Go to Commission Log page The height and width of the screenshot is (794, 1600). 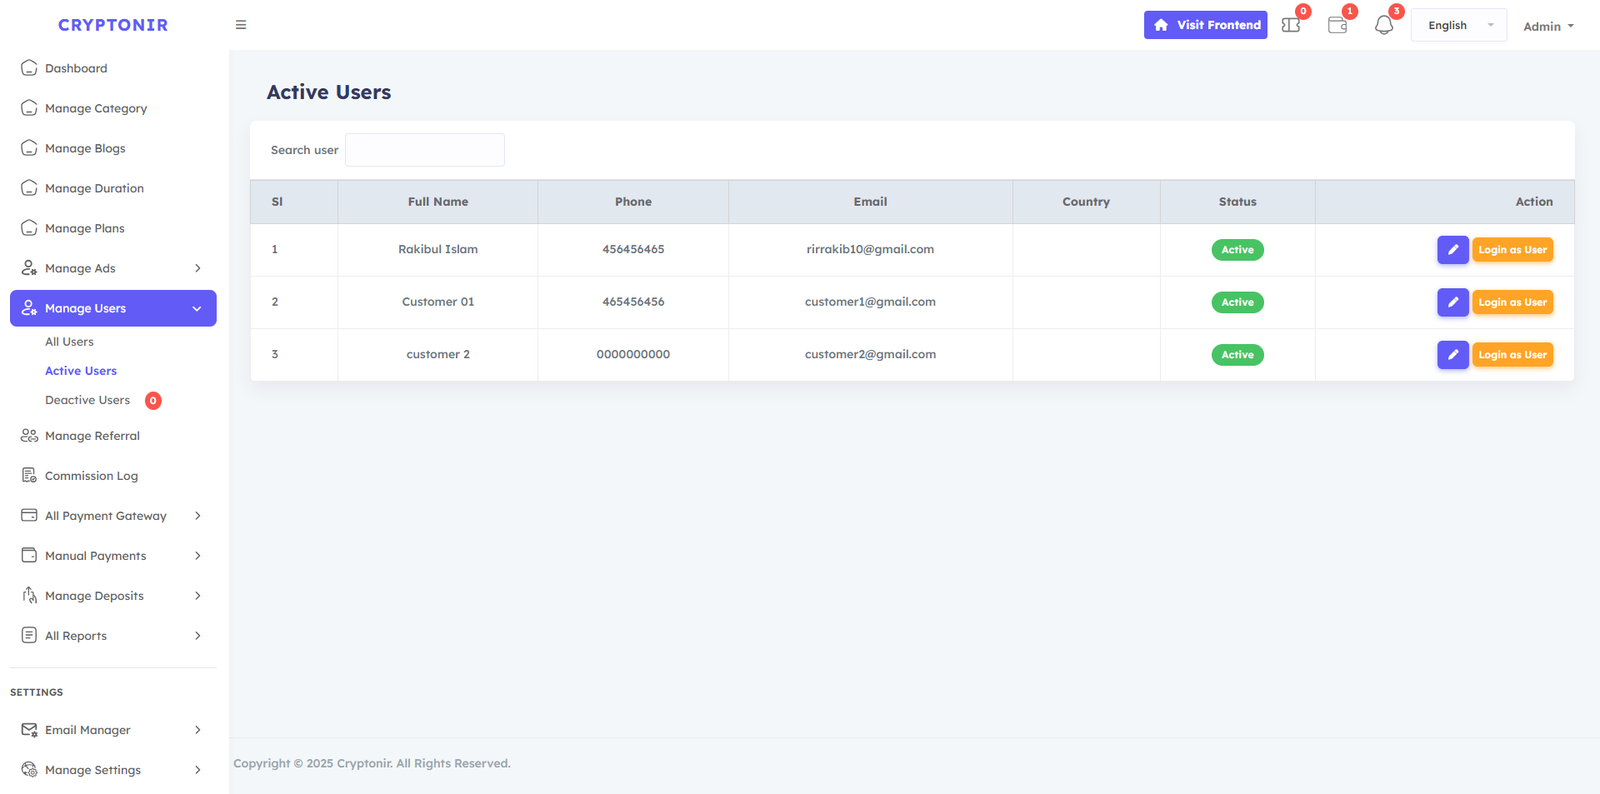(x=91, y=476)
